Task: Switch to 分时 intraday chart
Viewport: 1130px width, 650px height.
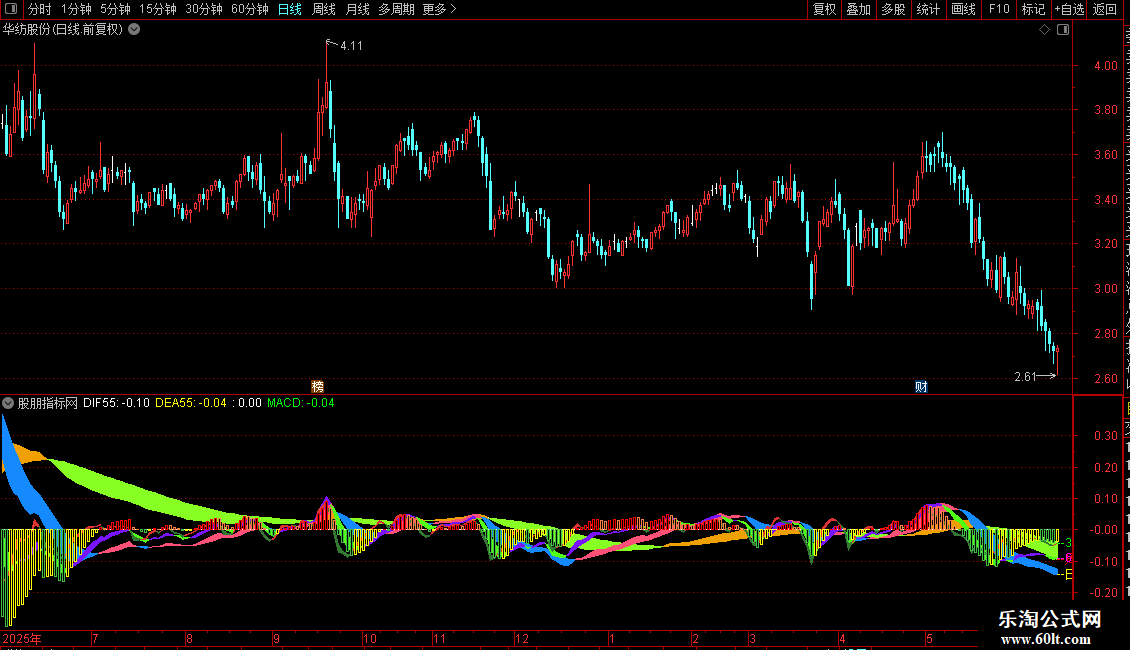Action: (x=40, y=9)
